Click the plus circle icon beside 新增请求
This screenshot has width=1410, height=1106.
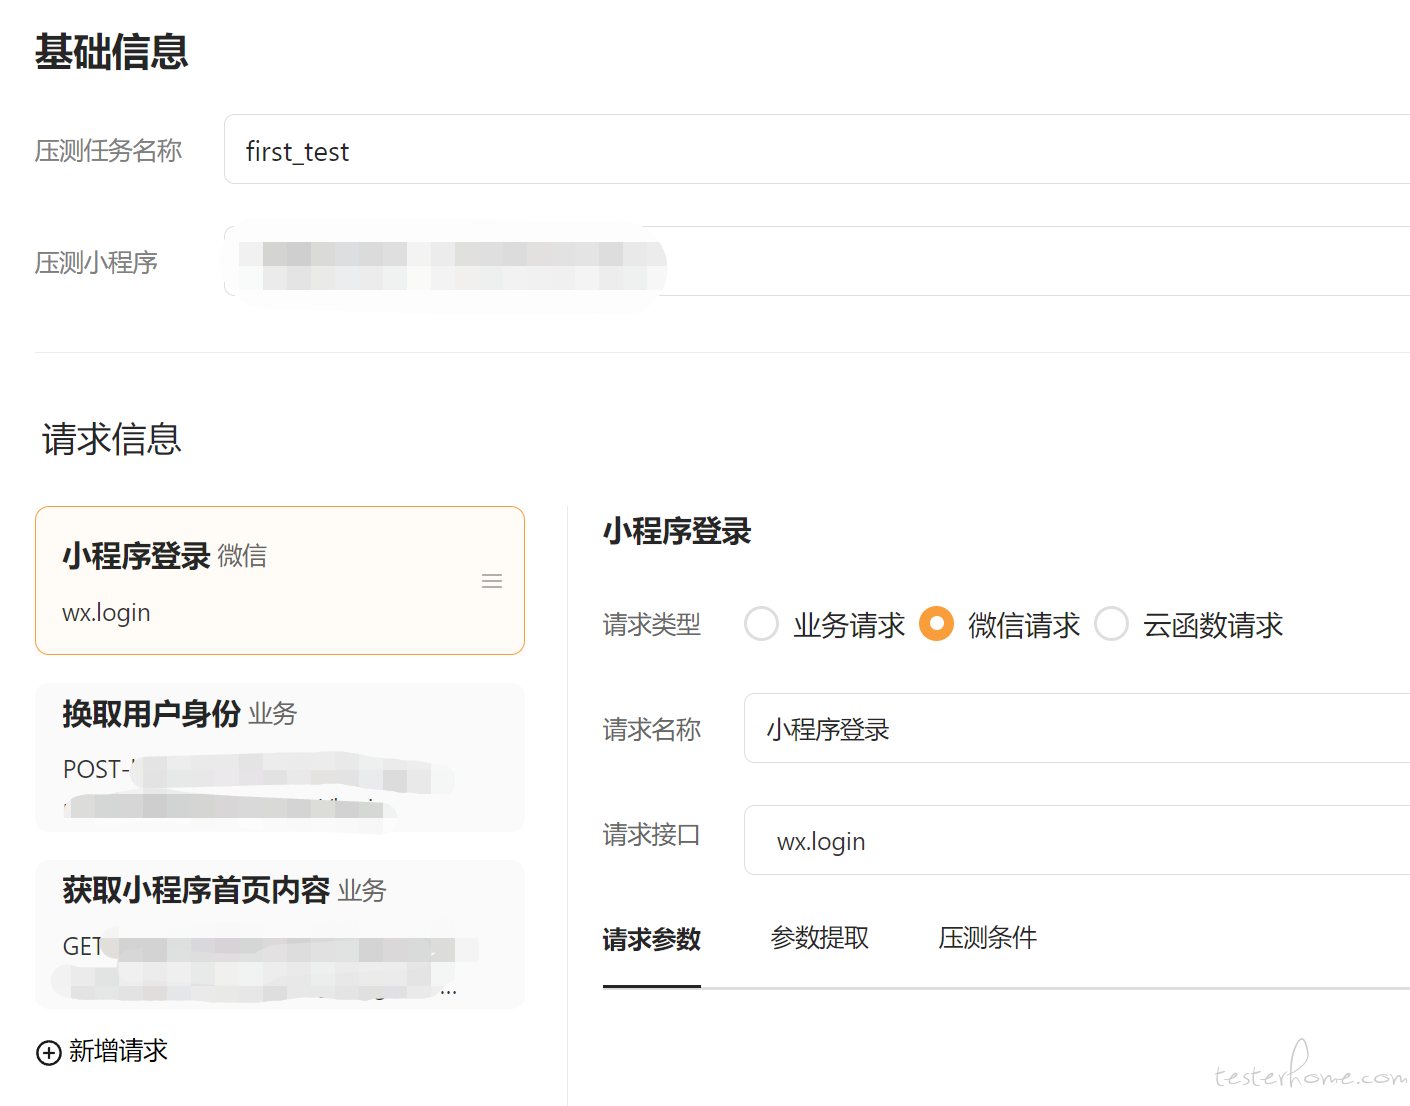pyautogui.click(x=49, y=1052)
